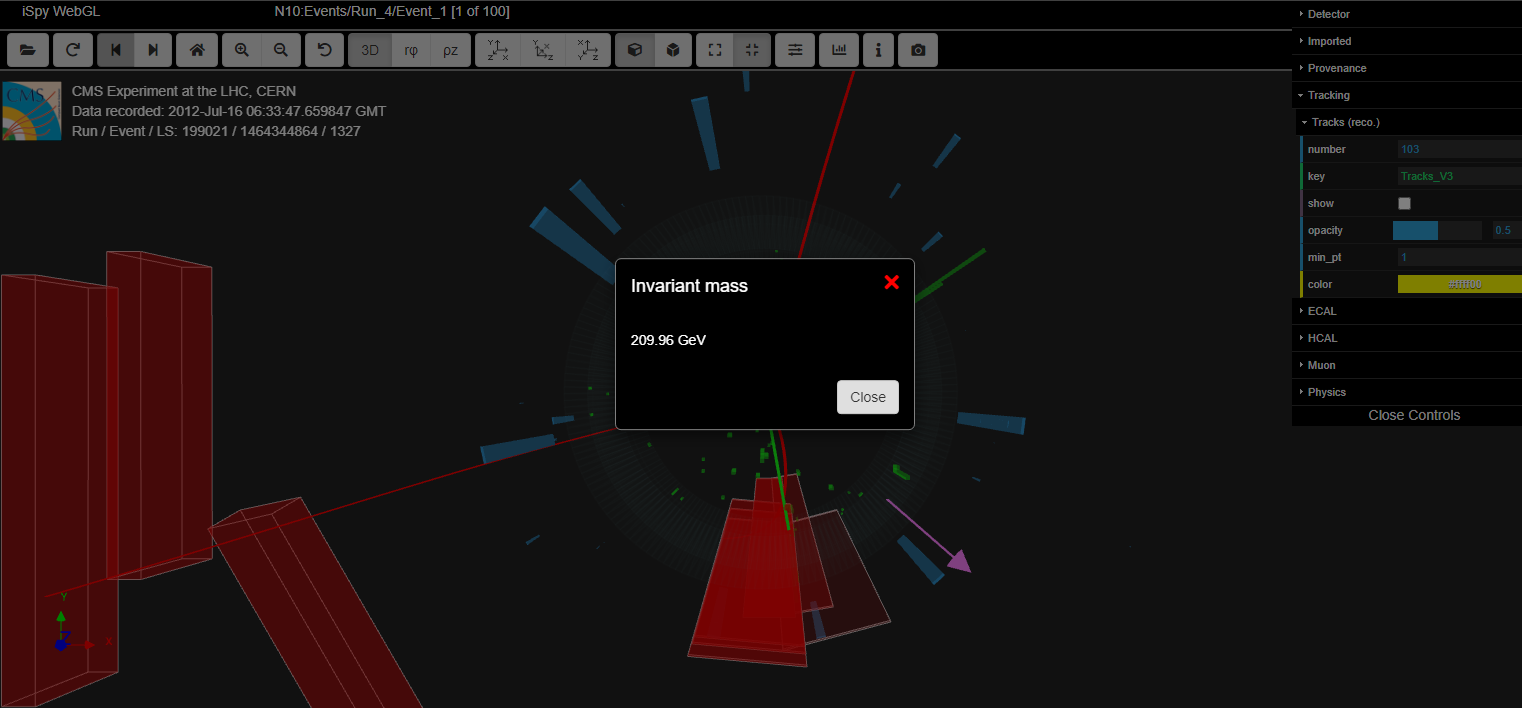Go to the next event

(x=152, y=50)
